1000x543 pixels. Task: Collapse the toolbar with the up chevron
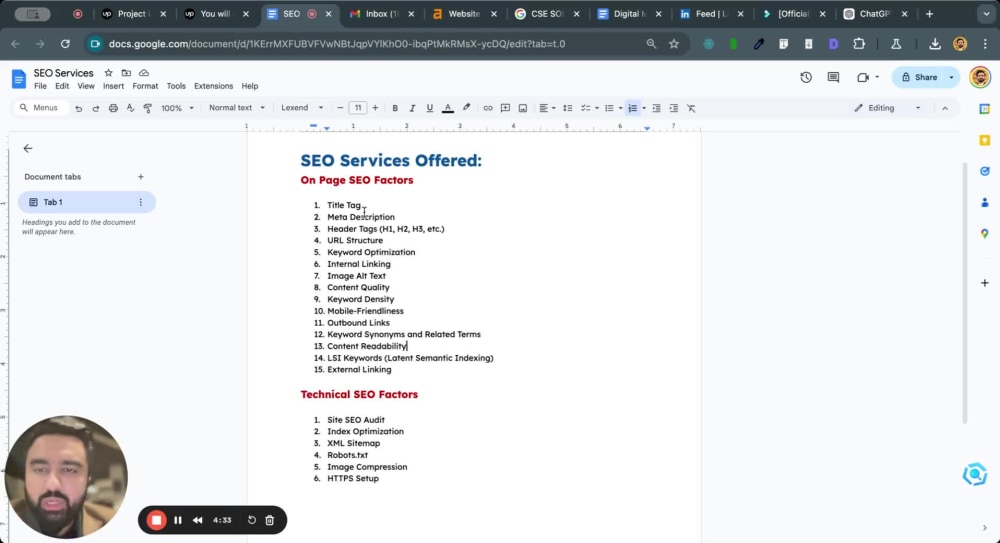pyautogui.click(x=945, y=108)
